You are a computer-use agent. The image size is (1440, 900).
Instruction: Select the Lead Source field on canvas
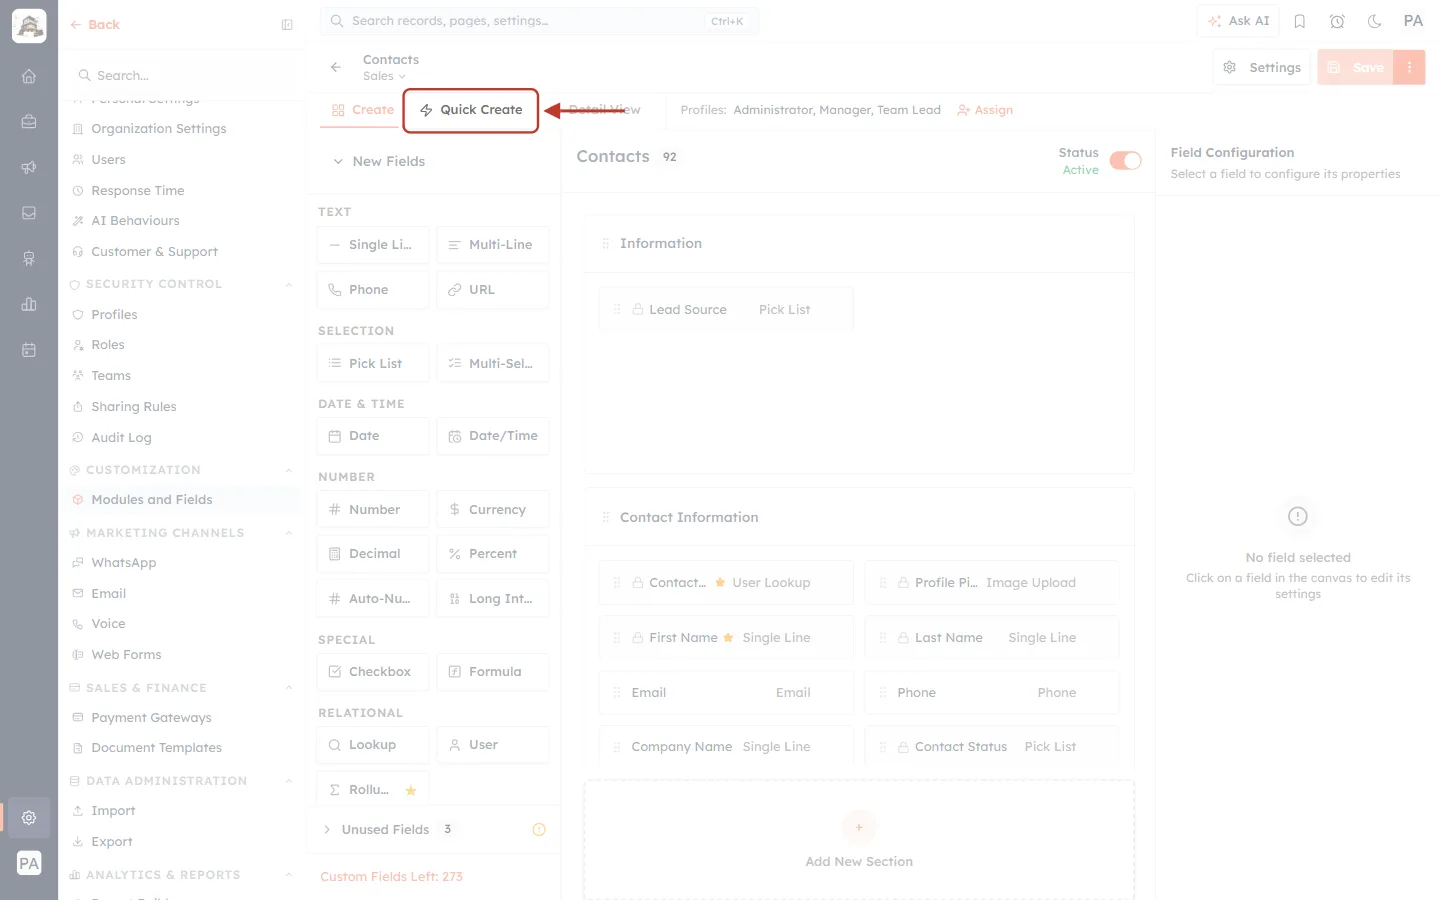coord(727,310)
